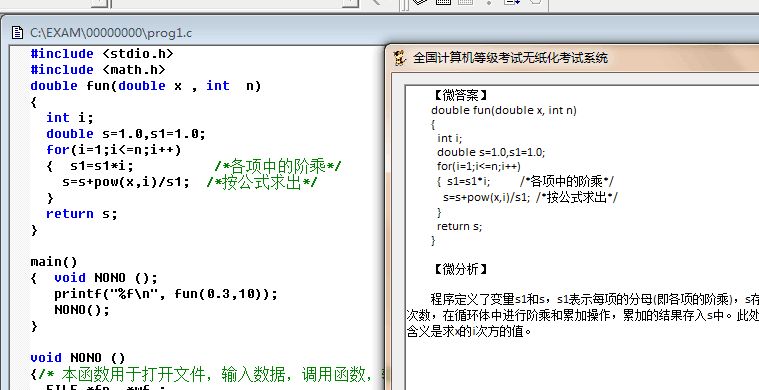Click the 【微答案】 heading in answer panel
Image resolution: width=759 pixels, height=390 pixels.
click(x=460, y=95)
